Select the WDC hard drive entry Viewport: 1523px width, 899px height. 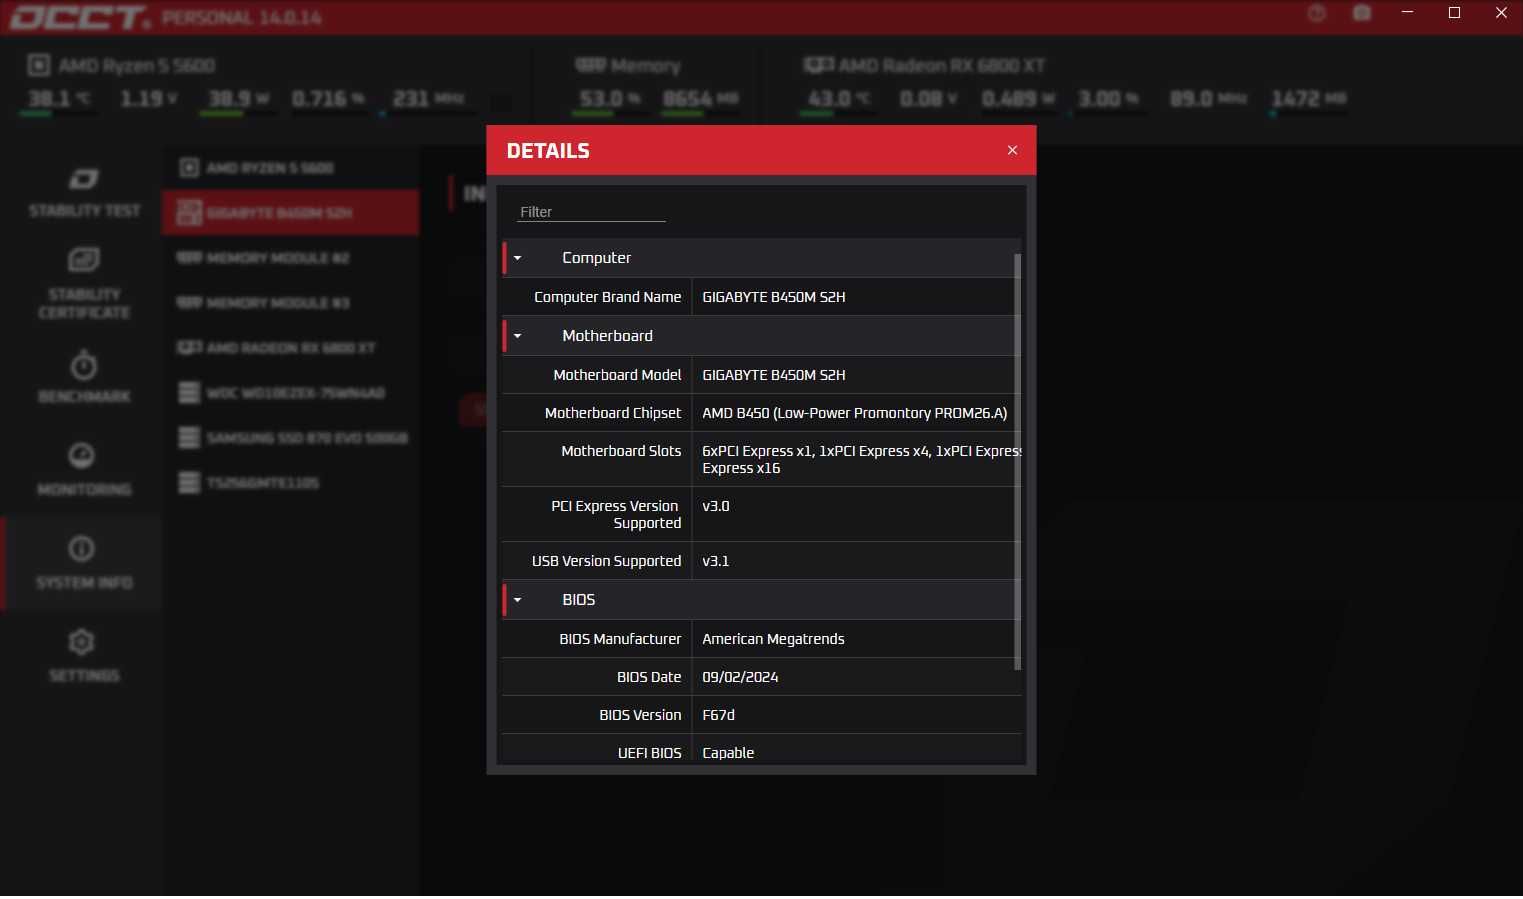pos(291,393)
